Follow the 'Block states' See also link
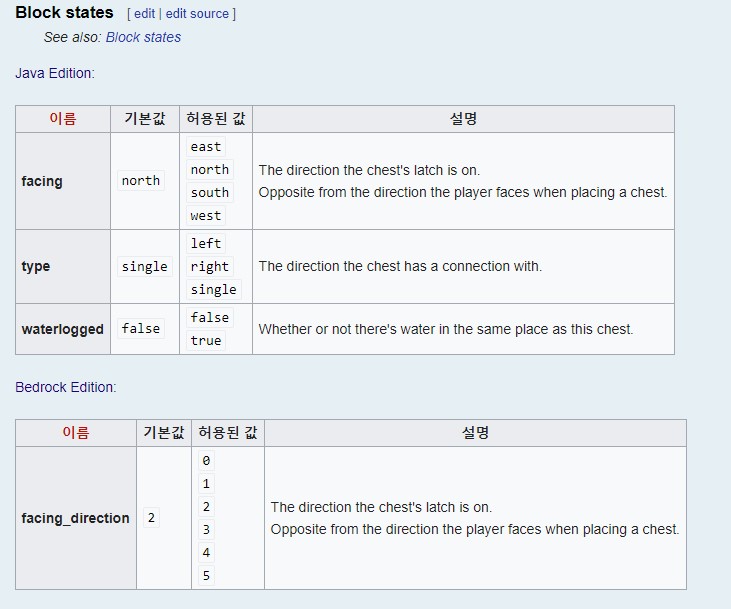 tap(143, 37)
